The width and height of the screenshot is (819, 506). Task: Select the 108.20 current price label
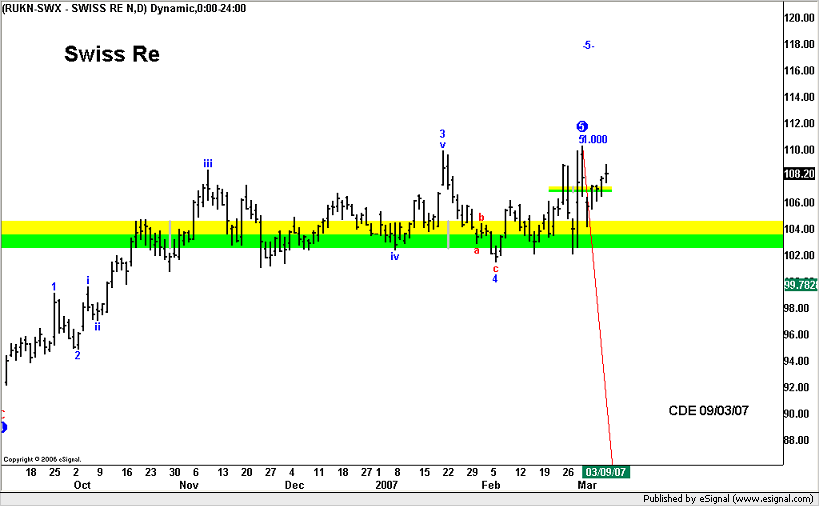click(x=799, y=173)
